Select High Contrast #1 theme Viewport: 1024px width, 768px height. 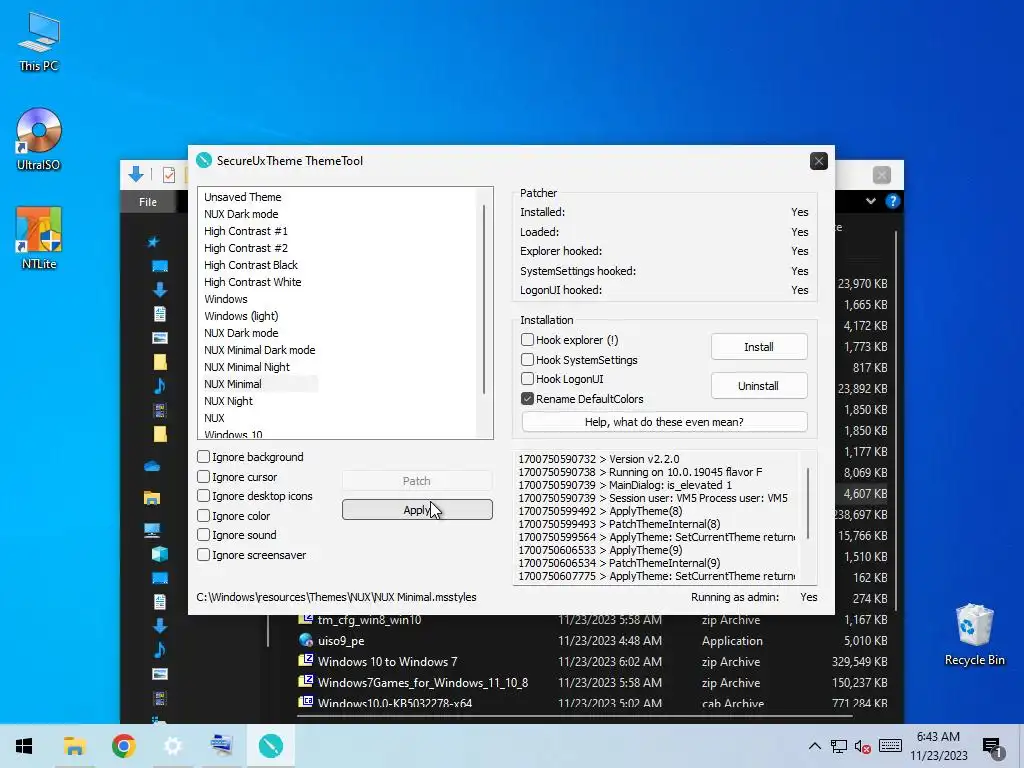coord(246,231)
